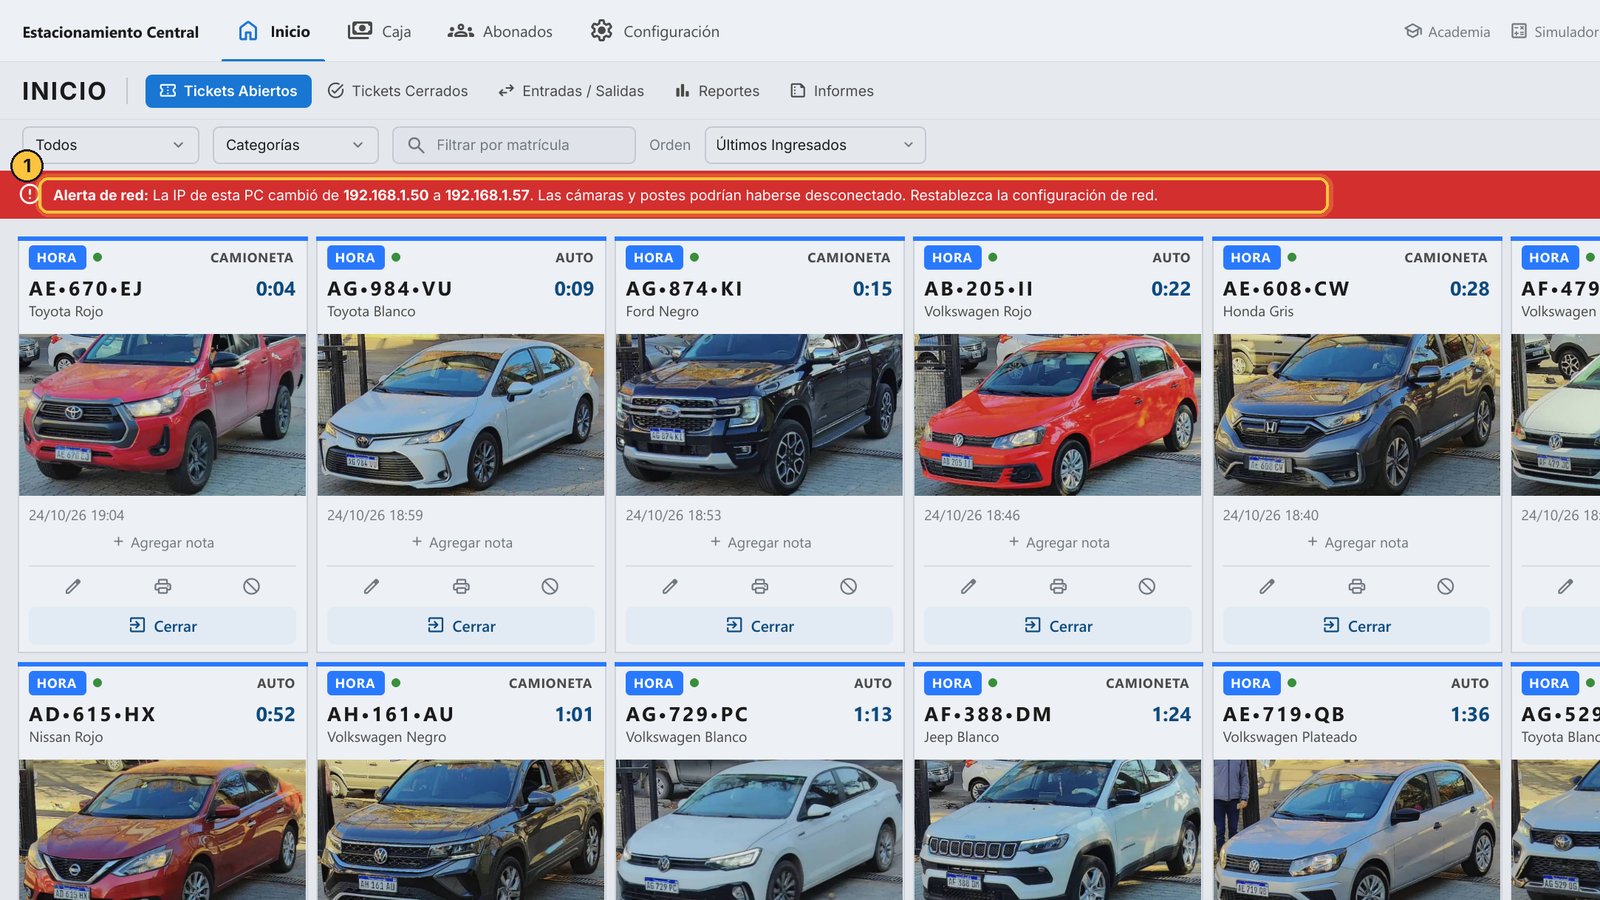Close the Honda Gris AE•608•CW ticket
The height and width of the screenshot is (900, 1600).
coord(1357,626)
